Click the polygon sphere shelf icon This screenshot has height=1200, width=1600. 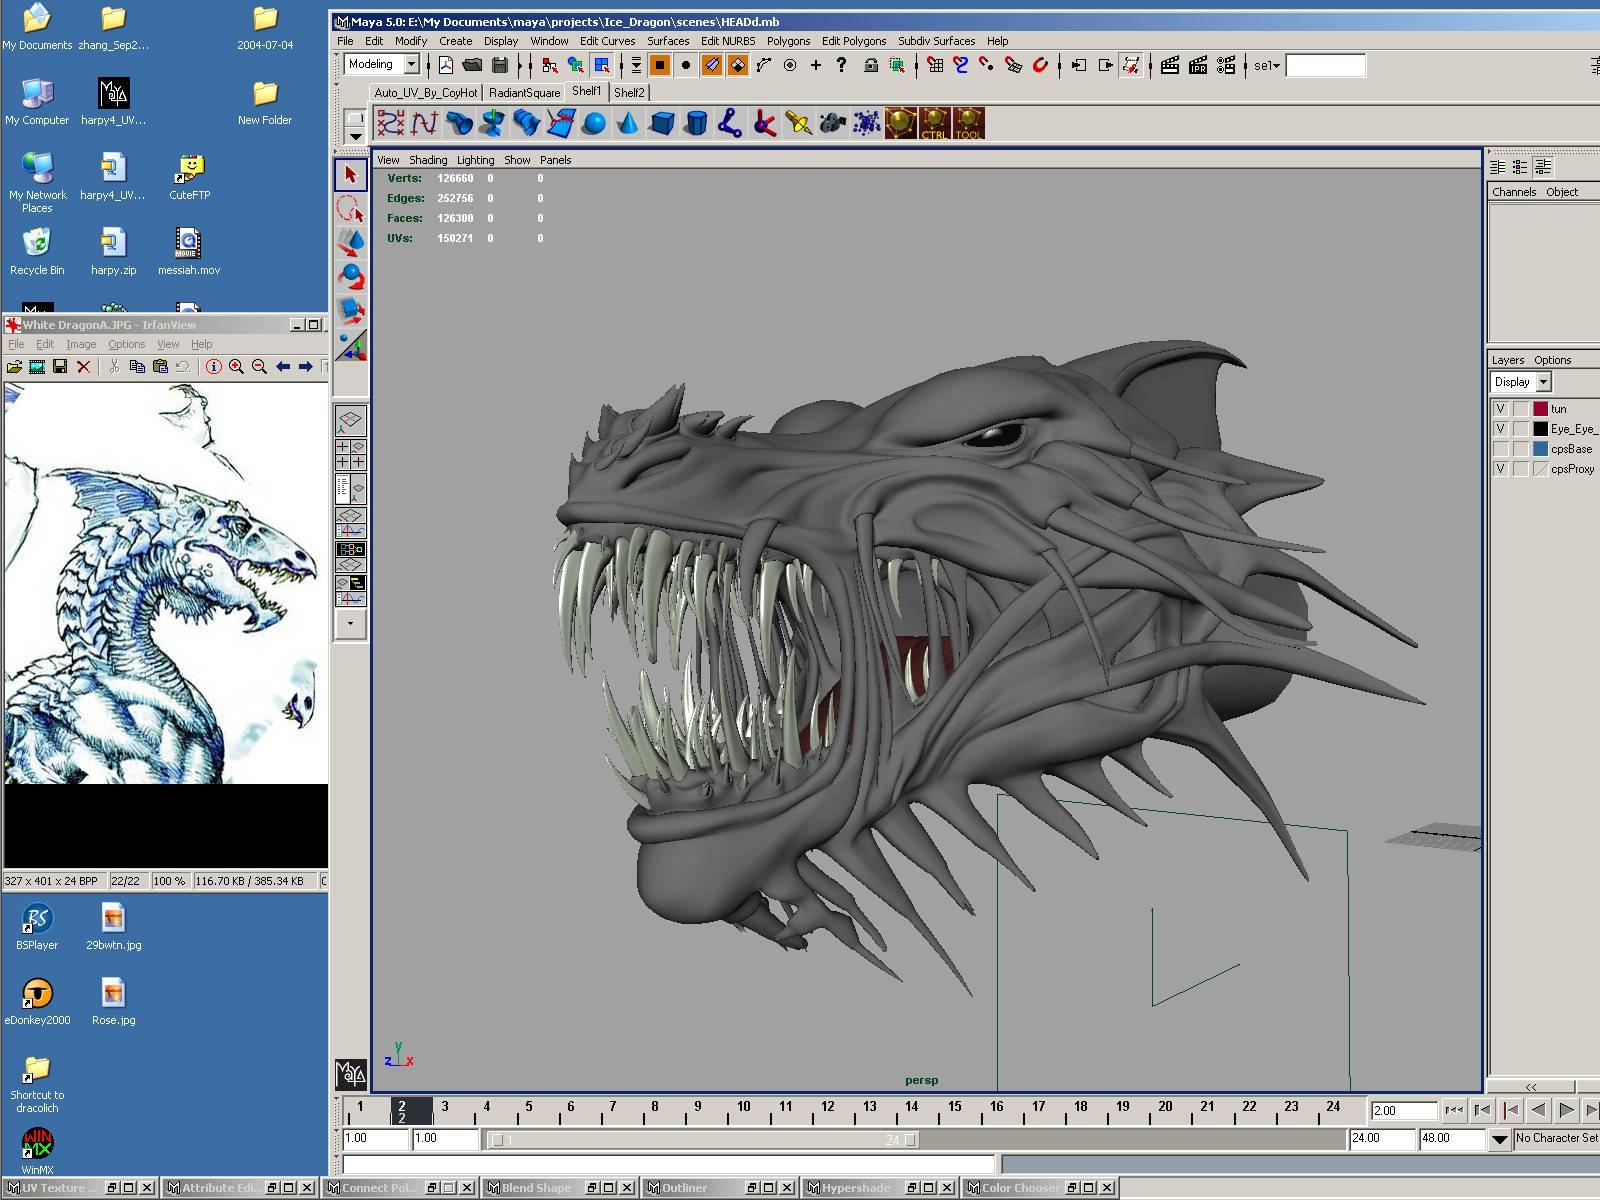[594, 124]
